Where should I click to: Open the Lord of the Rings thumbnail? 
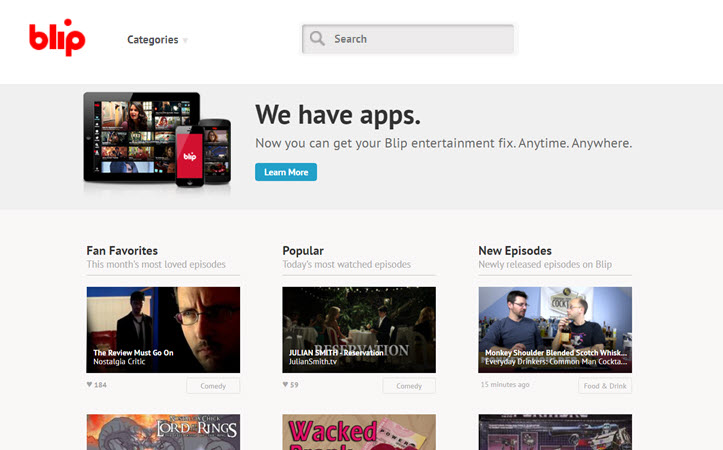point(163,432)
